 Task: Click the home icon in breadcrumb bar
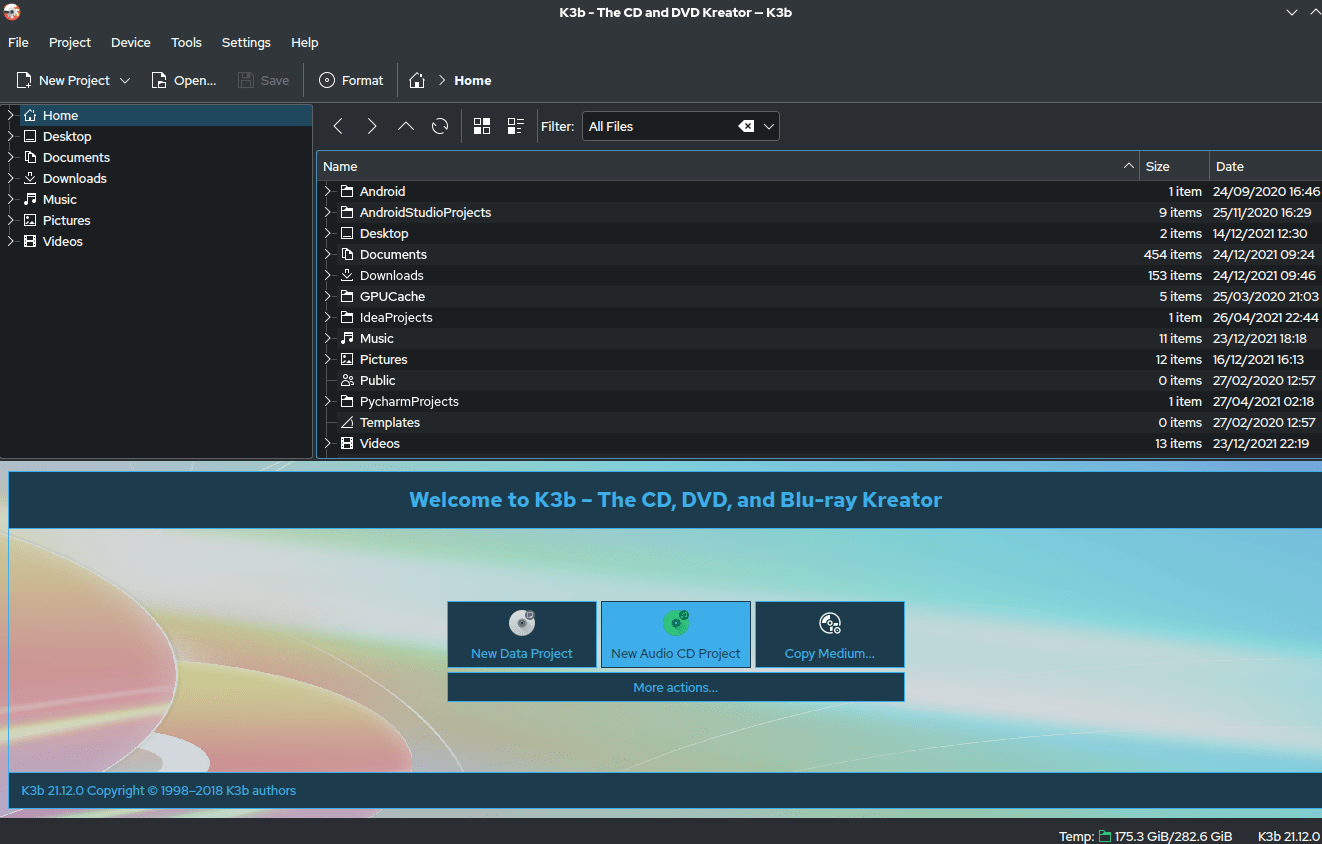click(417, 80)
